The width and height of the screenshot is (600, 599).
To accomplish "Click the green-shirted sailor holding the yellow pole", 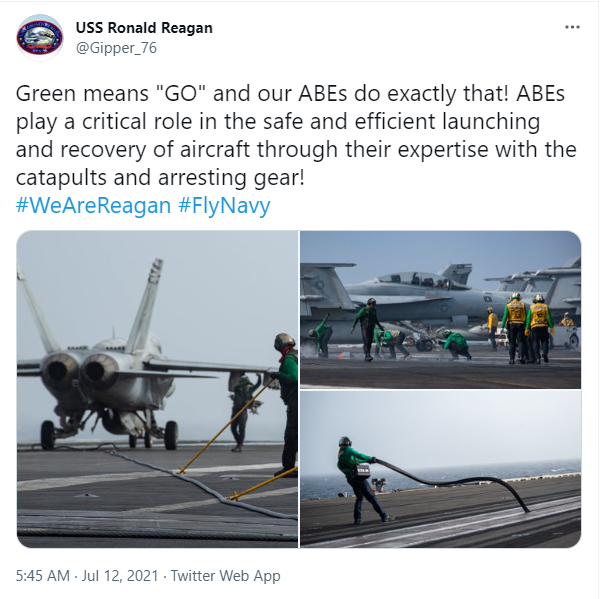I will [x=287, y=404].
